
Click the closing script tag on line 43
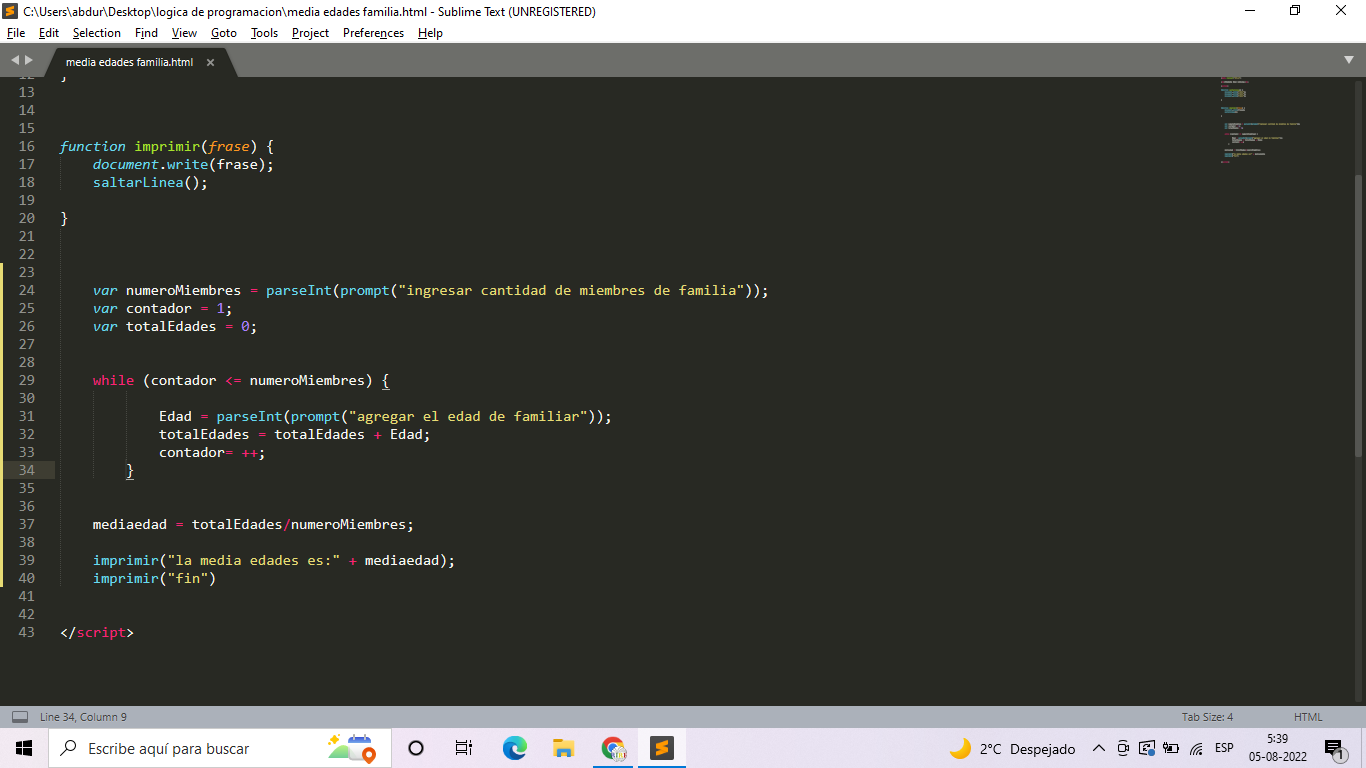coord(97,632)
